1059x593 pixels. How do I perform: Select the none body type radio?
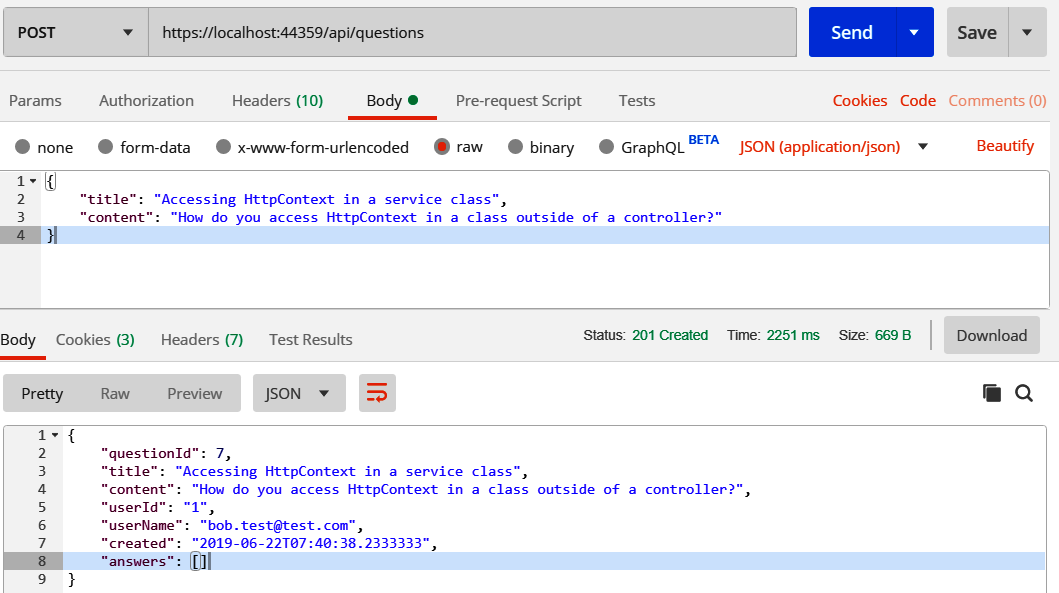[23, 147]
